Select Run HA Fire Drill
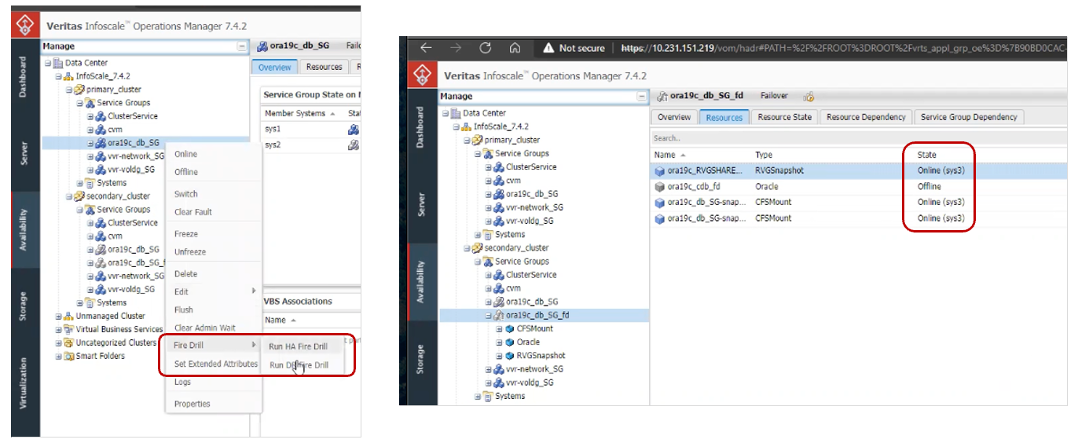1090x444 pixels. pyautogui.click(x=298, y=346)
